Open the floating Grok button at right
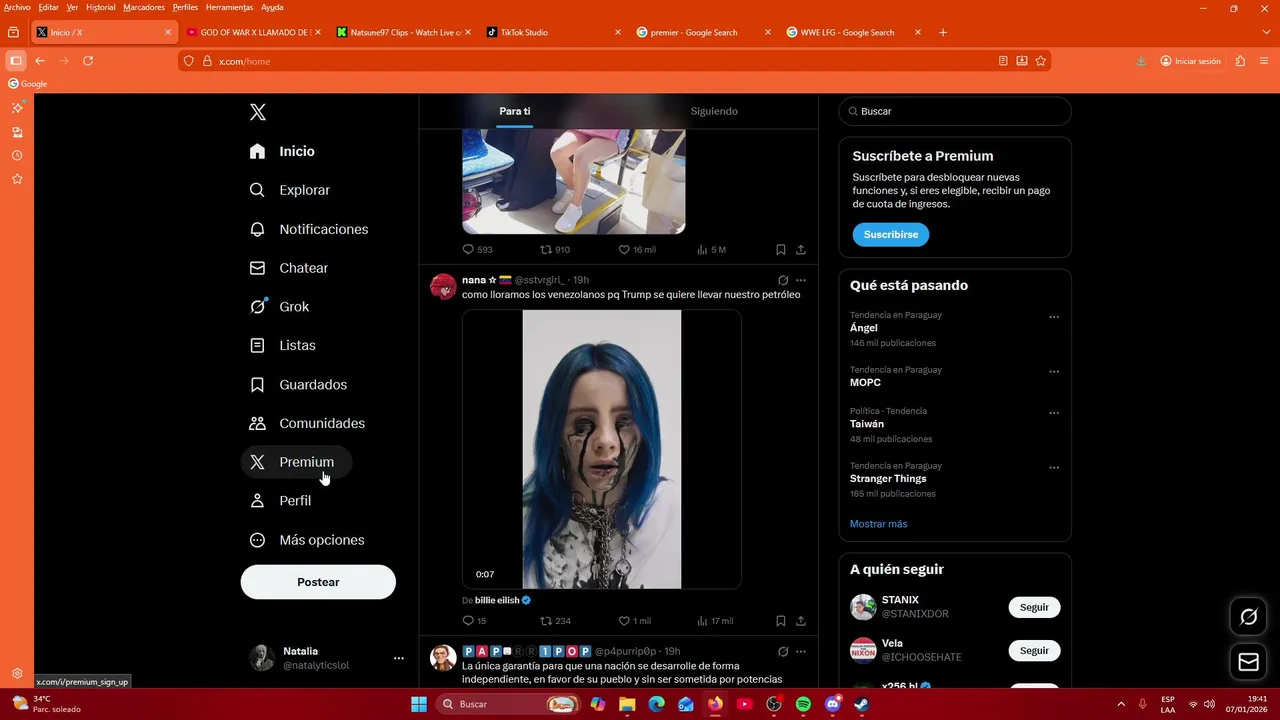1280x720 pixels. click(1248, 617)
